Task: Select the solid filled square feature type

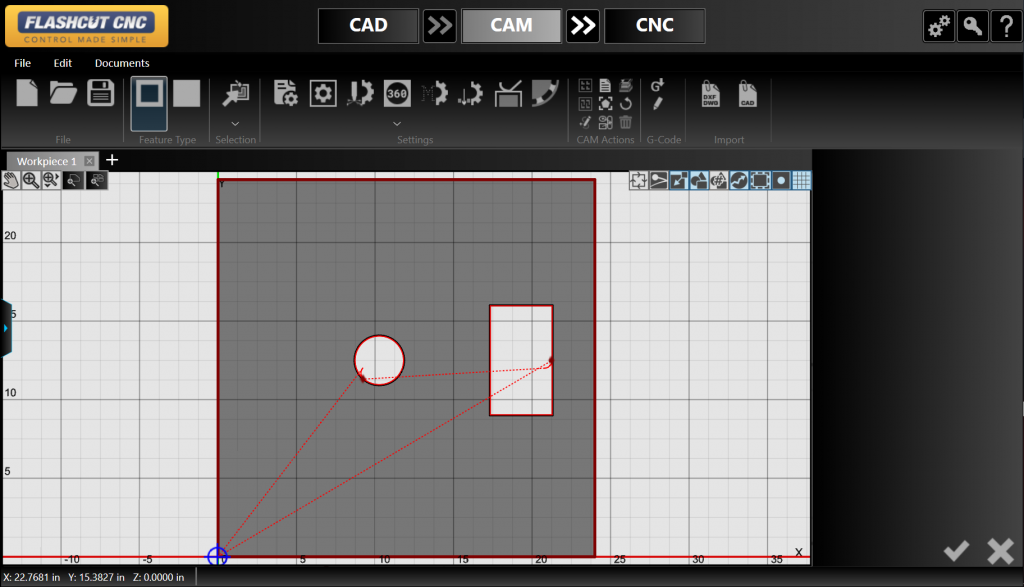Action: point(186,93)
